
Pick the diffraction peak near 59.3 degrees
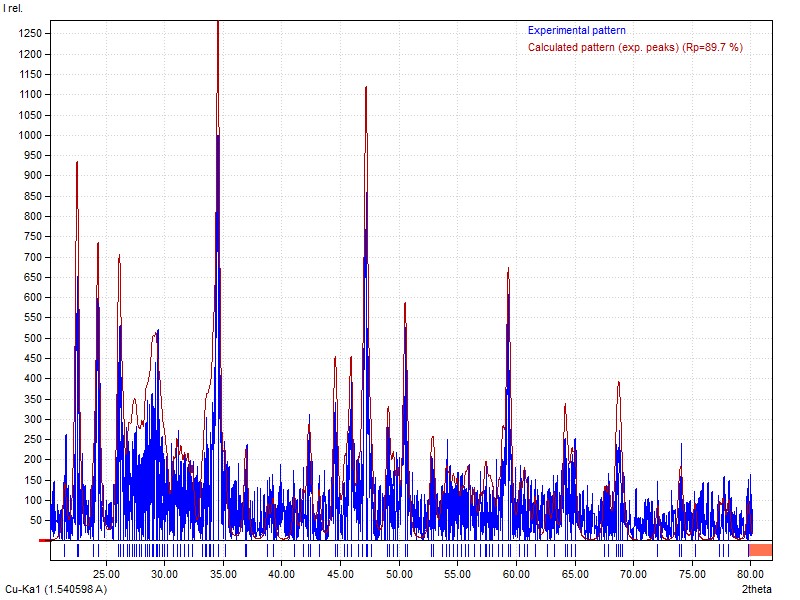click(508, 272)
